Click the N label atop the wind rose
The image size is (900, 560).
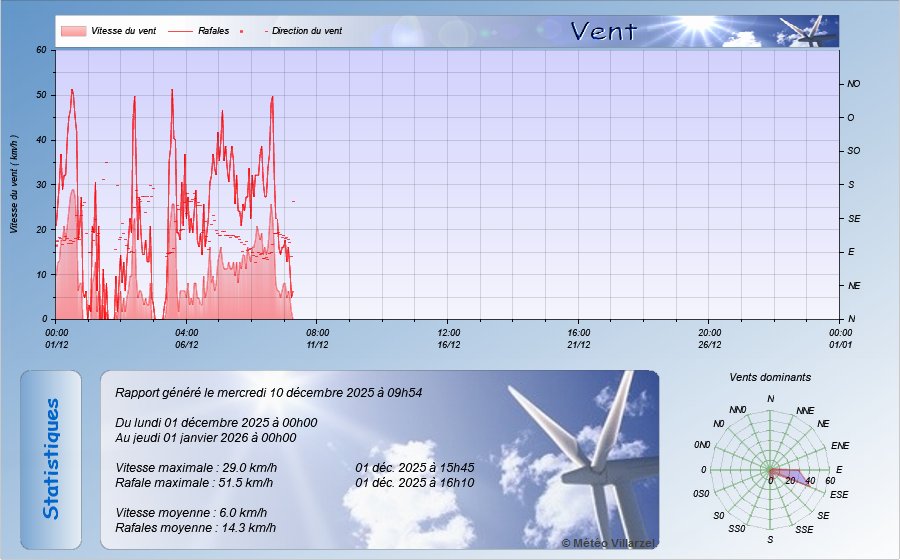(770, 400)
